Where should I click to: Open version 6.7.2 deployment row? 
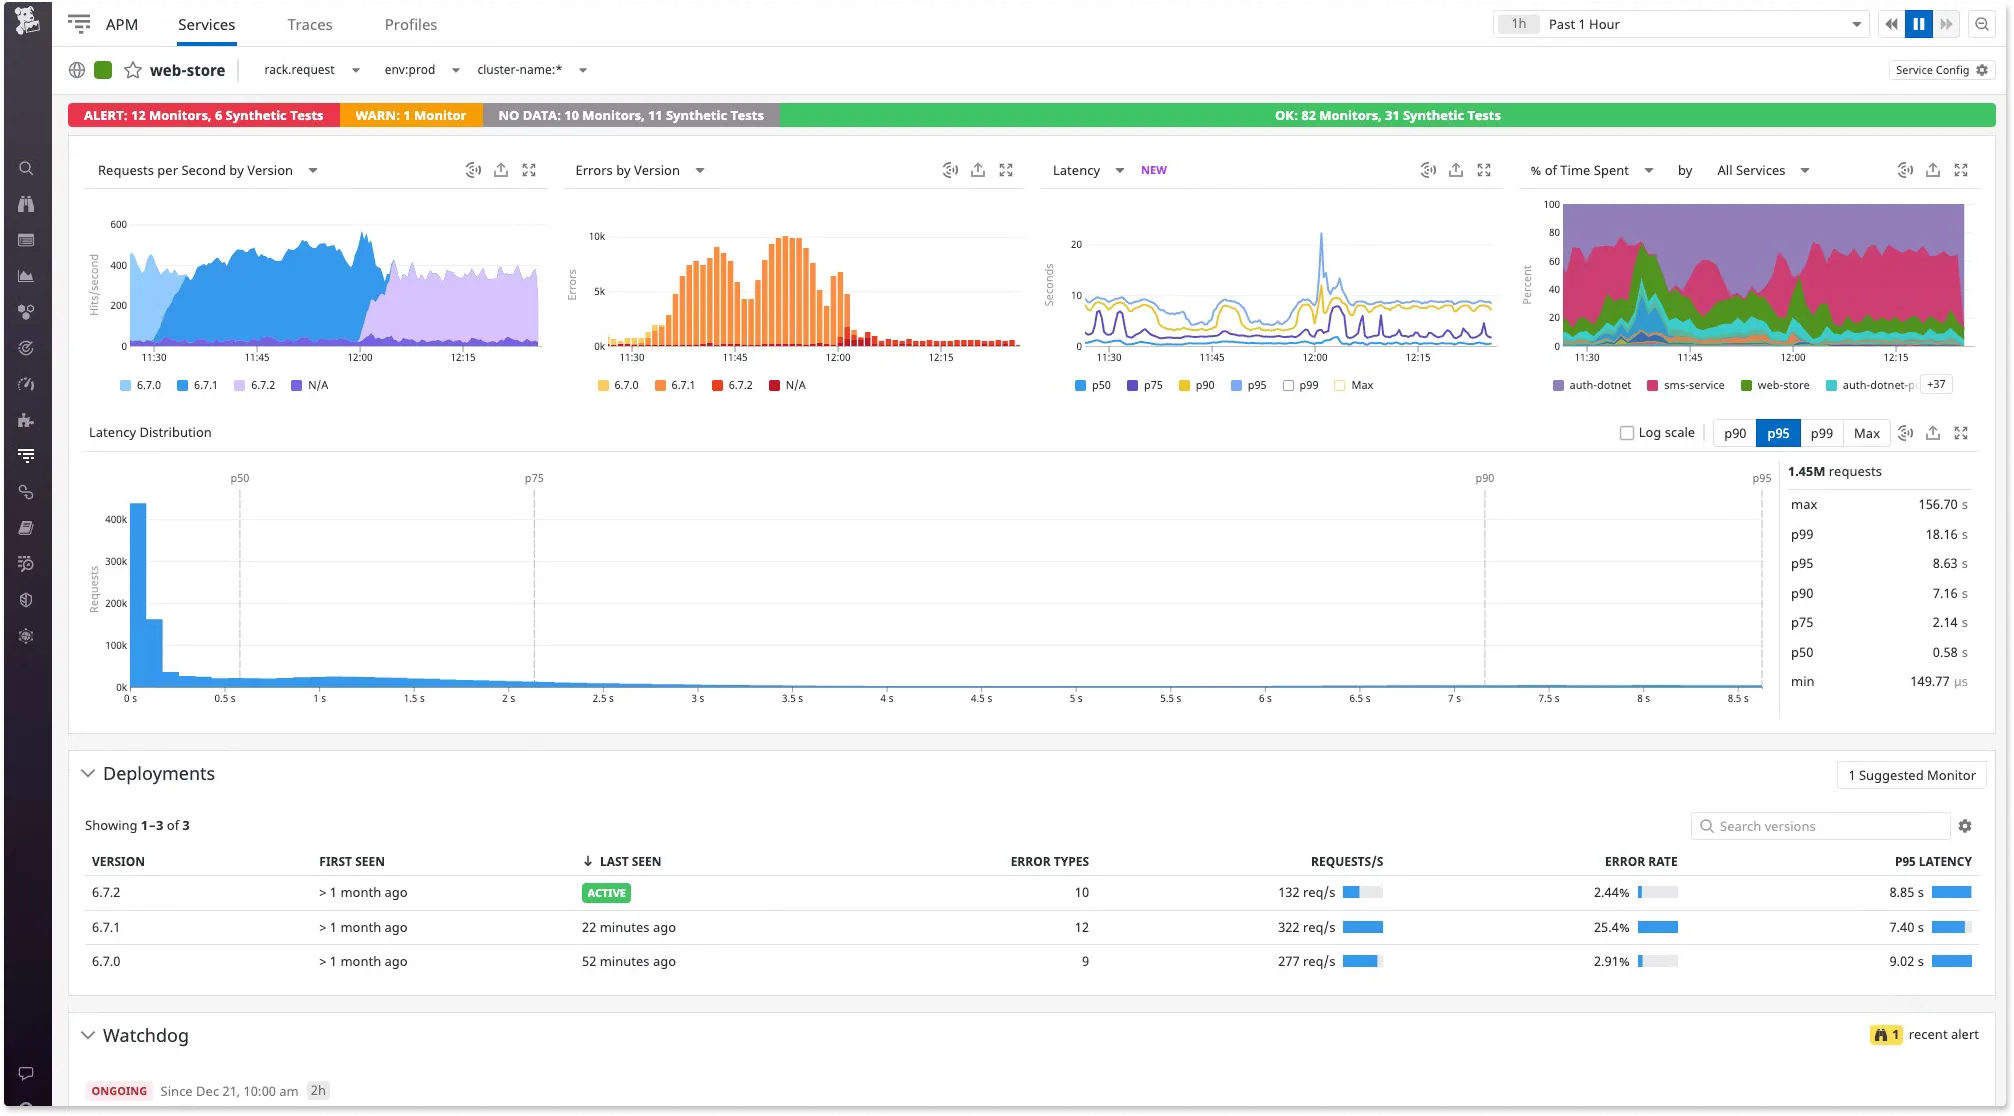(x=1031, y=892)
